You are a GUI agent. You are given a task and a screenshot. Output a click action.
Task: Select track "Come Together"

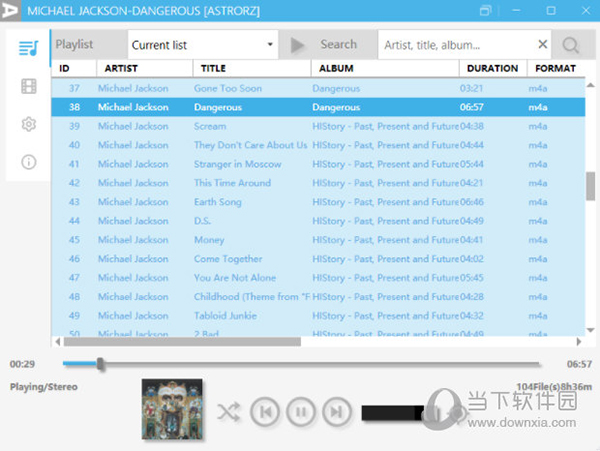coord(228,259)
